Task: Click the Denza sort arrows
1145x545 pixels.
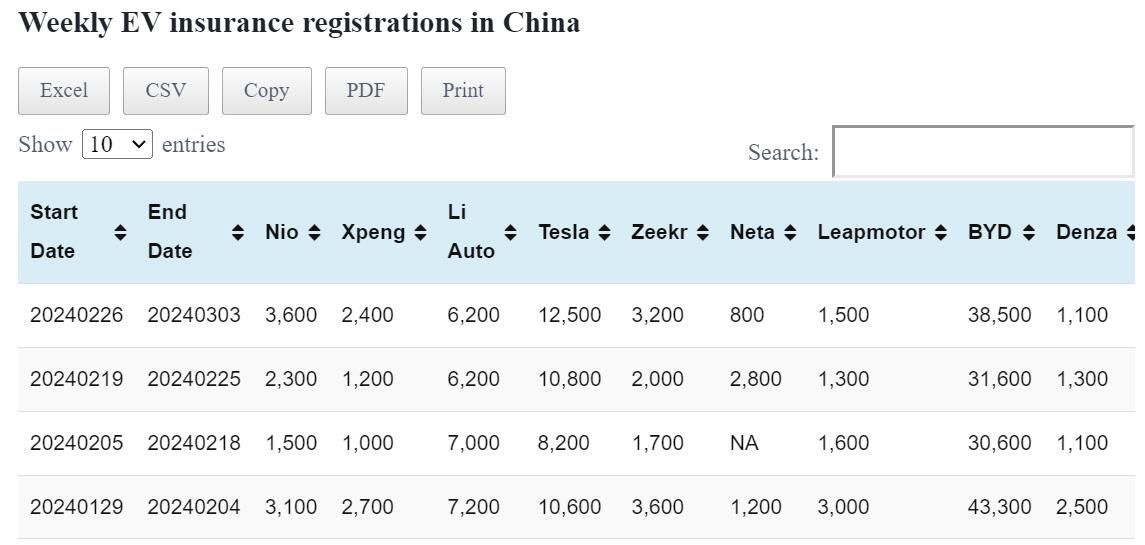Action: pos(1131,232)
